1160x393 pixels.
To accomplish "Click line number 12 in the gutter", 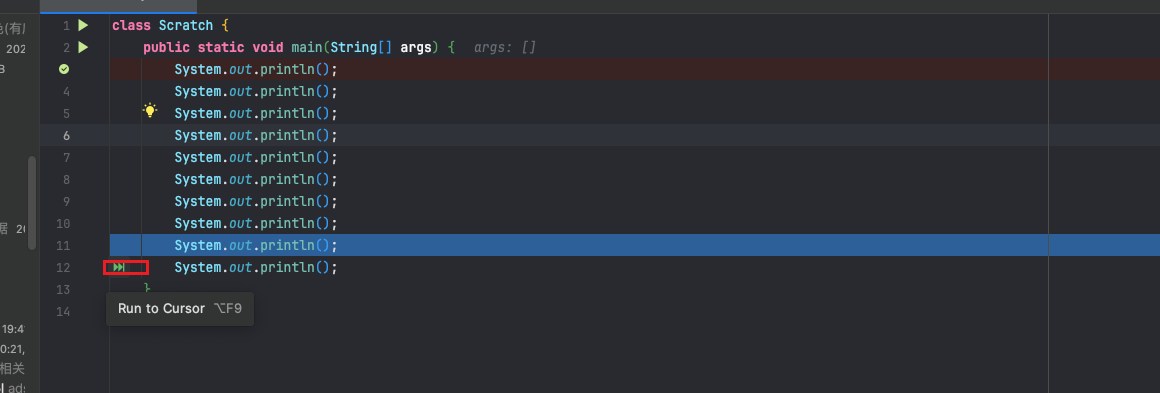I will coord(63,267).
